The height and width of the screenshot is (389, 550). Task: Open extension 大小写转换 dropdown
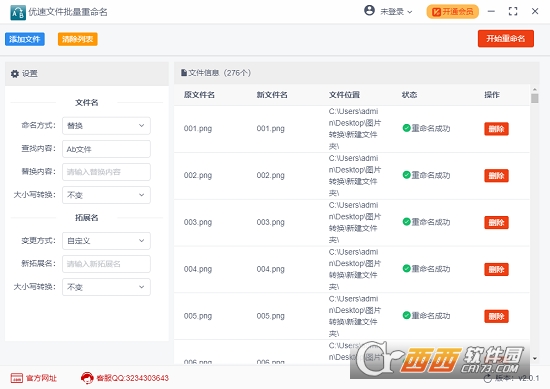click(x=106, y=287)
